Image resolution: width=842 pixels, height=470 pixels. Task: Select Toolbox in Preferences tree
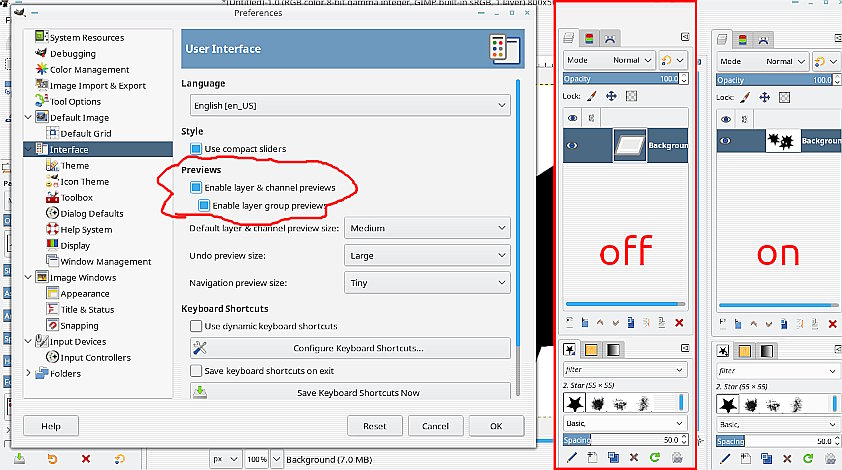click(x=76, y=198)
